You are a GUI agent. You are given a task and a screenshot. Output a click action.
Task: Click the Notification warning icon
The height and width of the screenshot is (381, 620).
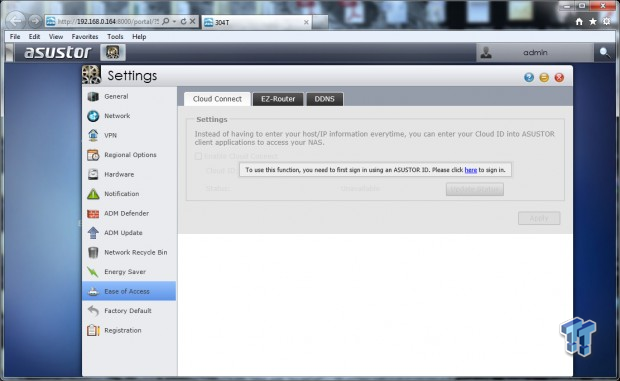click(93, 194)
